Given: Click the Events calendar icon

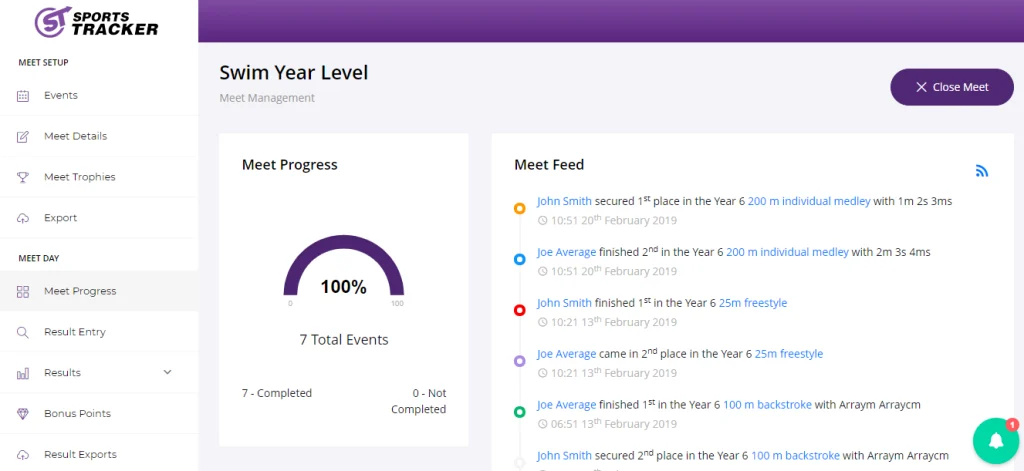Looking at the screenshot, I should pos(23,96).
